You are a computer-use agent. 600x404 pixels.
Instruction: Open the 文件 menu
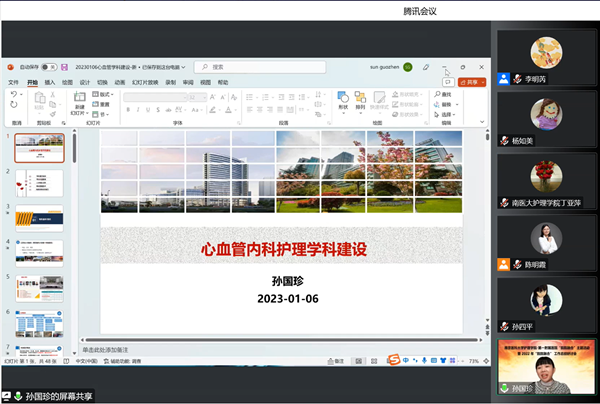tap(13, 82)
